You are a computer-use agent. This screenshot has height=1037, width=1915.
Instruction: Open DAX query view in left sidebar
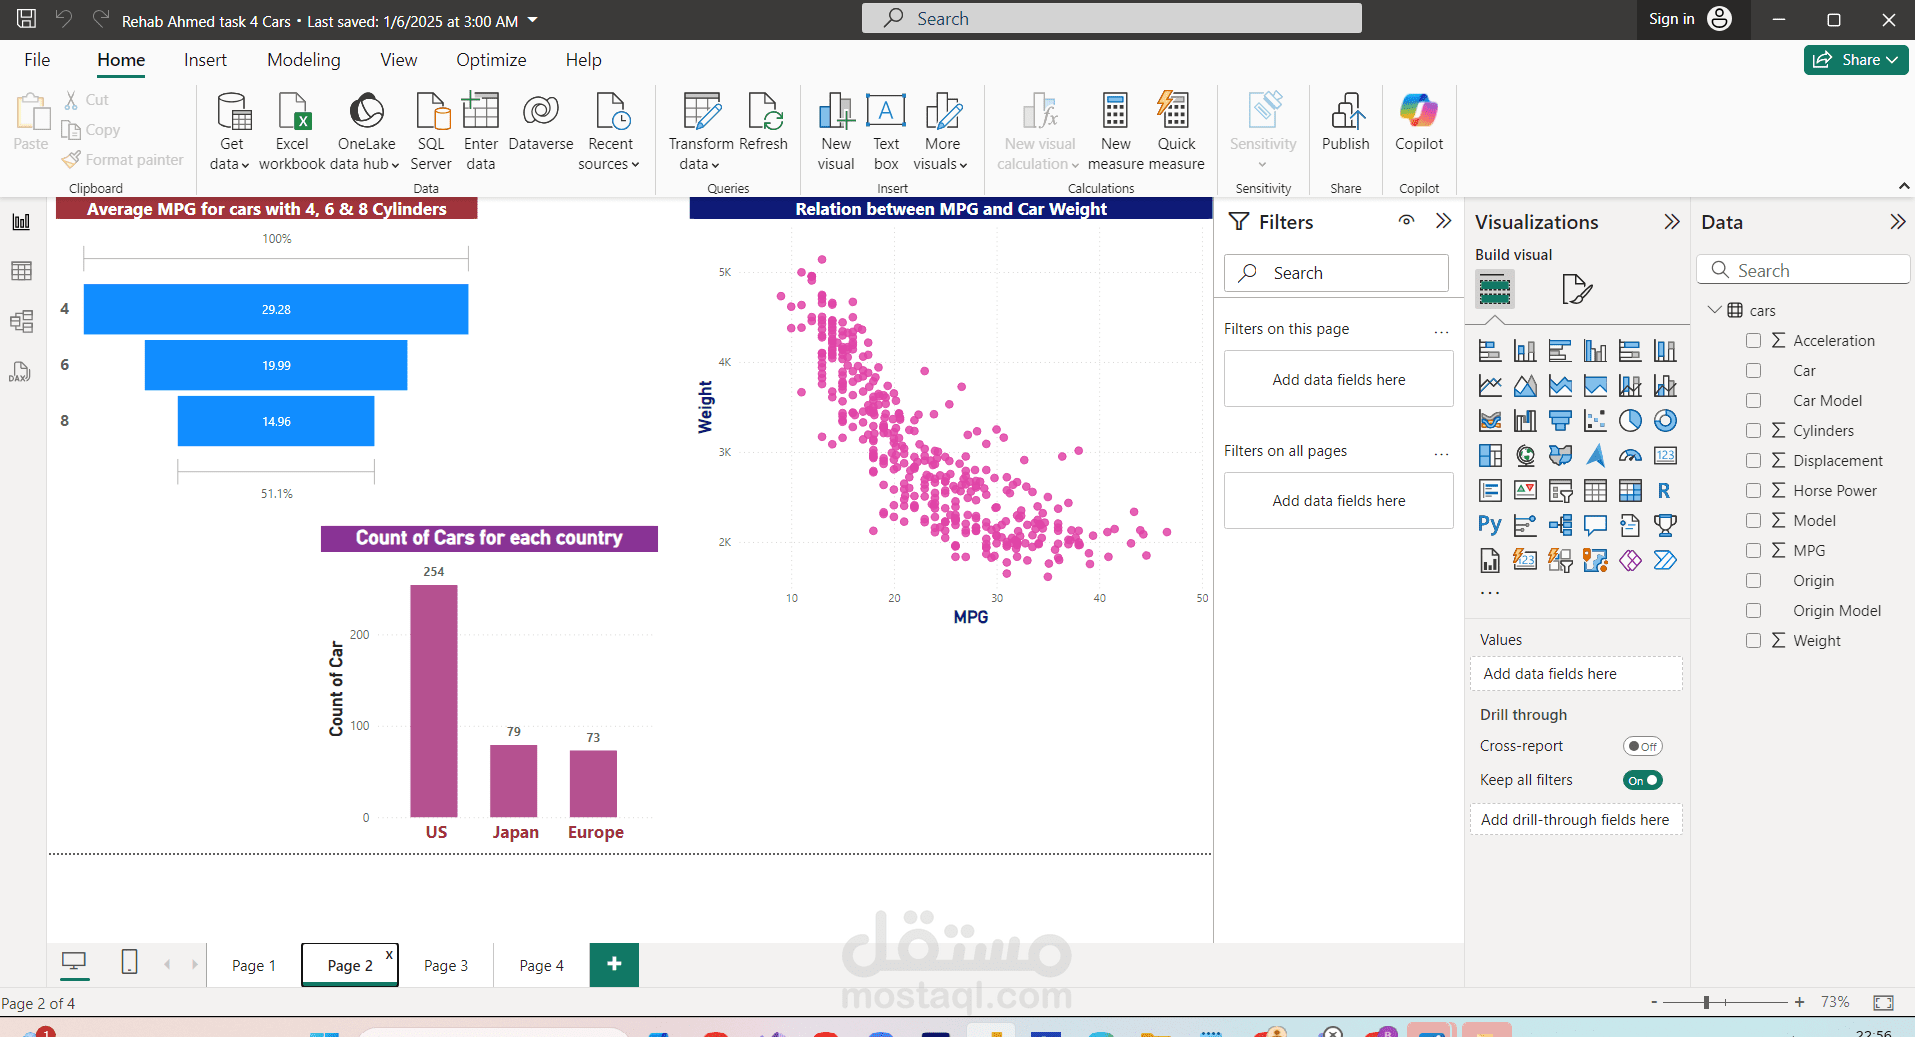click(21, 372)
